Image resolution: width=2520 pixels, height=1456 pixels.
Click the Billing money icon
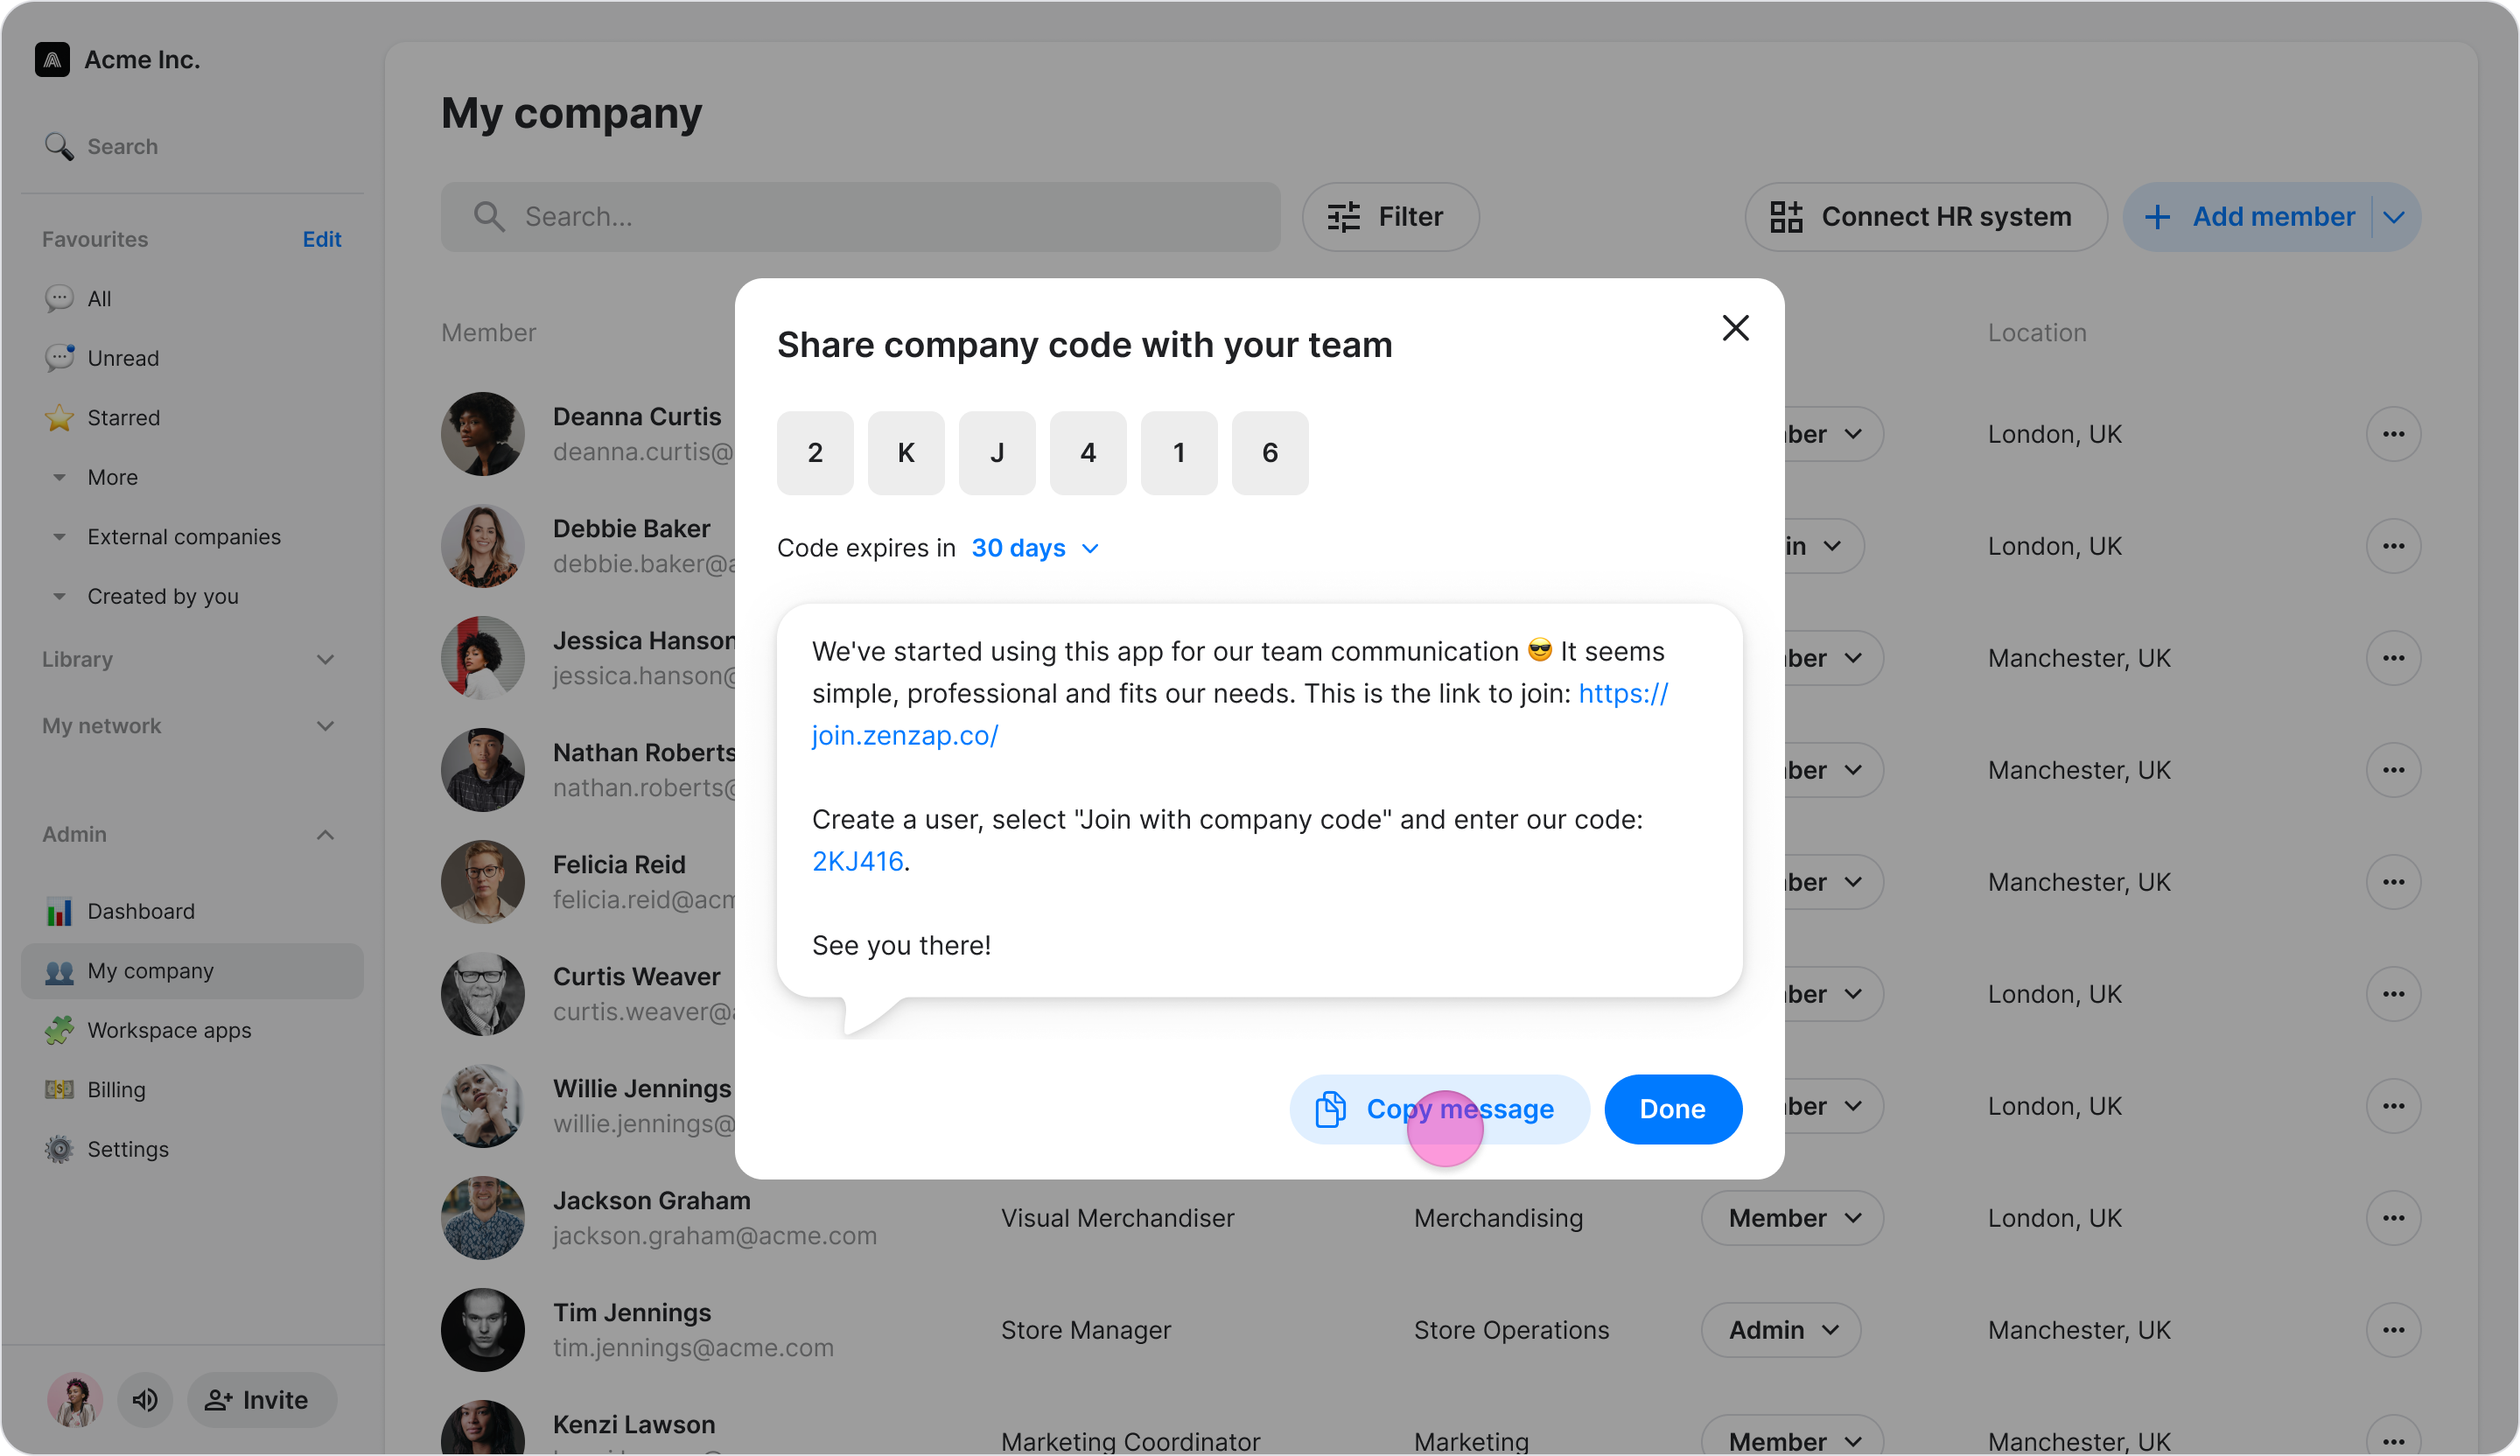tap(59, 1090)
